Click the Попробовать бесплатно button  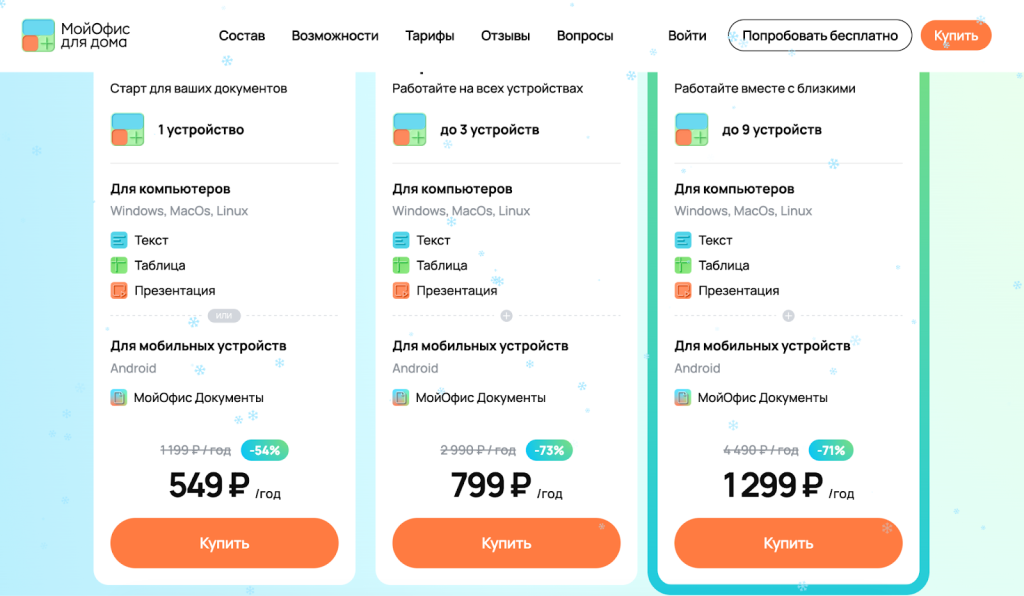click(x=819, y=35)
